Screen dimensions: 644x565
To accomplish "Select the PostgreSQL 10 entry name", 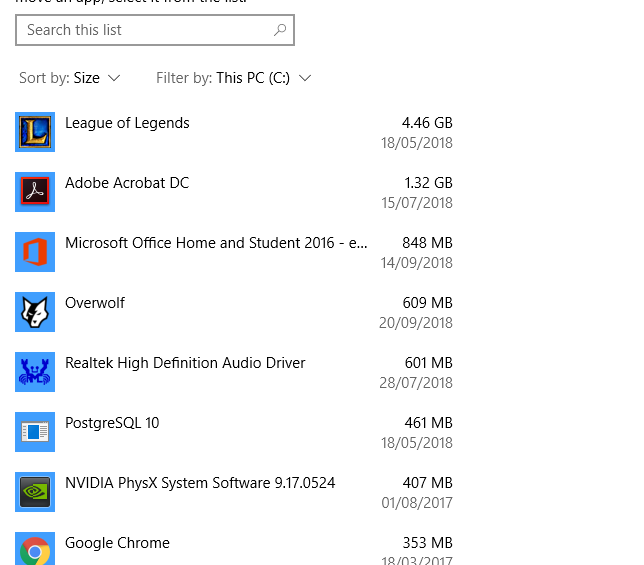I will (112, 423).
